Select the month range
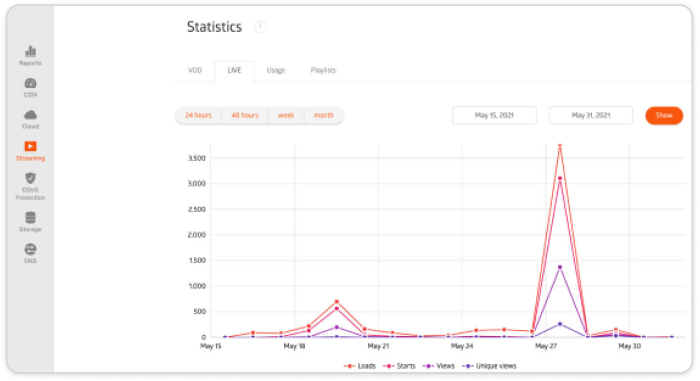 tap(324, 115)
